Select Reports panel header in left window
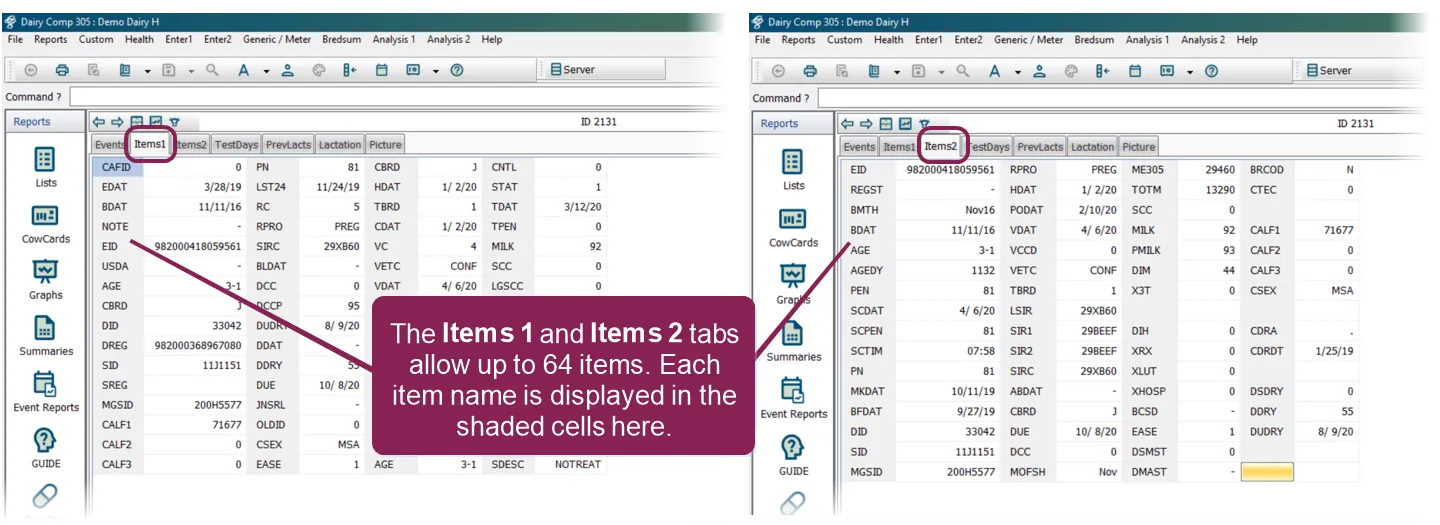This screenshot has width=1440, height=525. 46,121
